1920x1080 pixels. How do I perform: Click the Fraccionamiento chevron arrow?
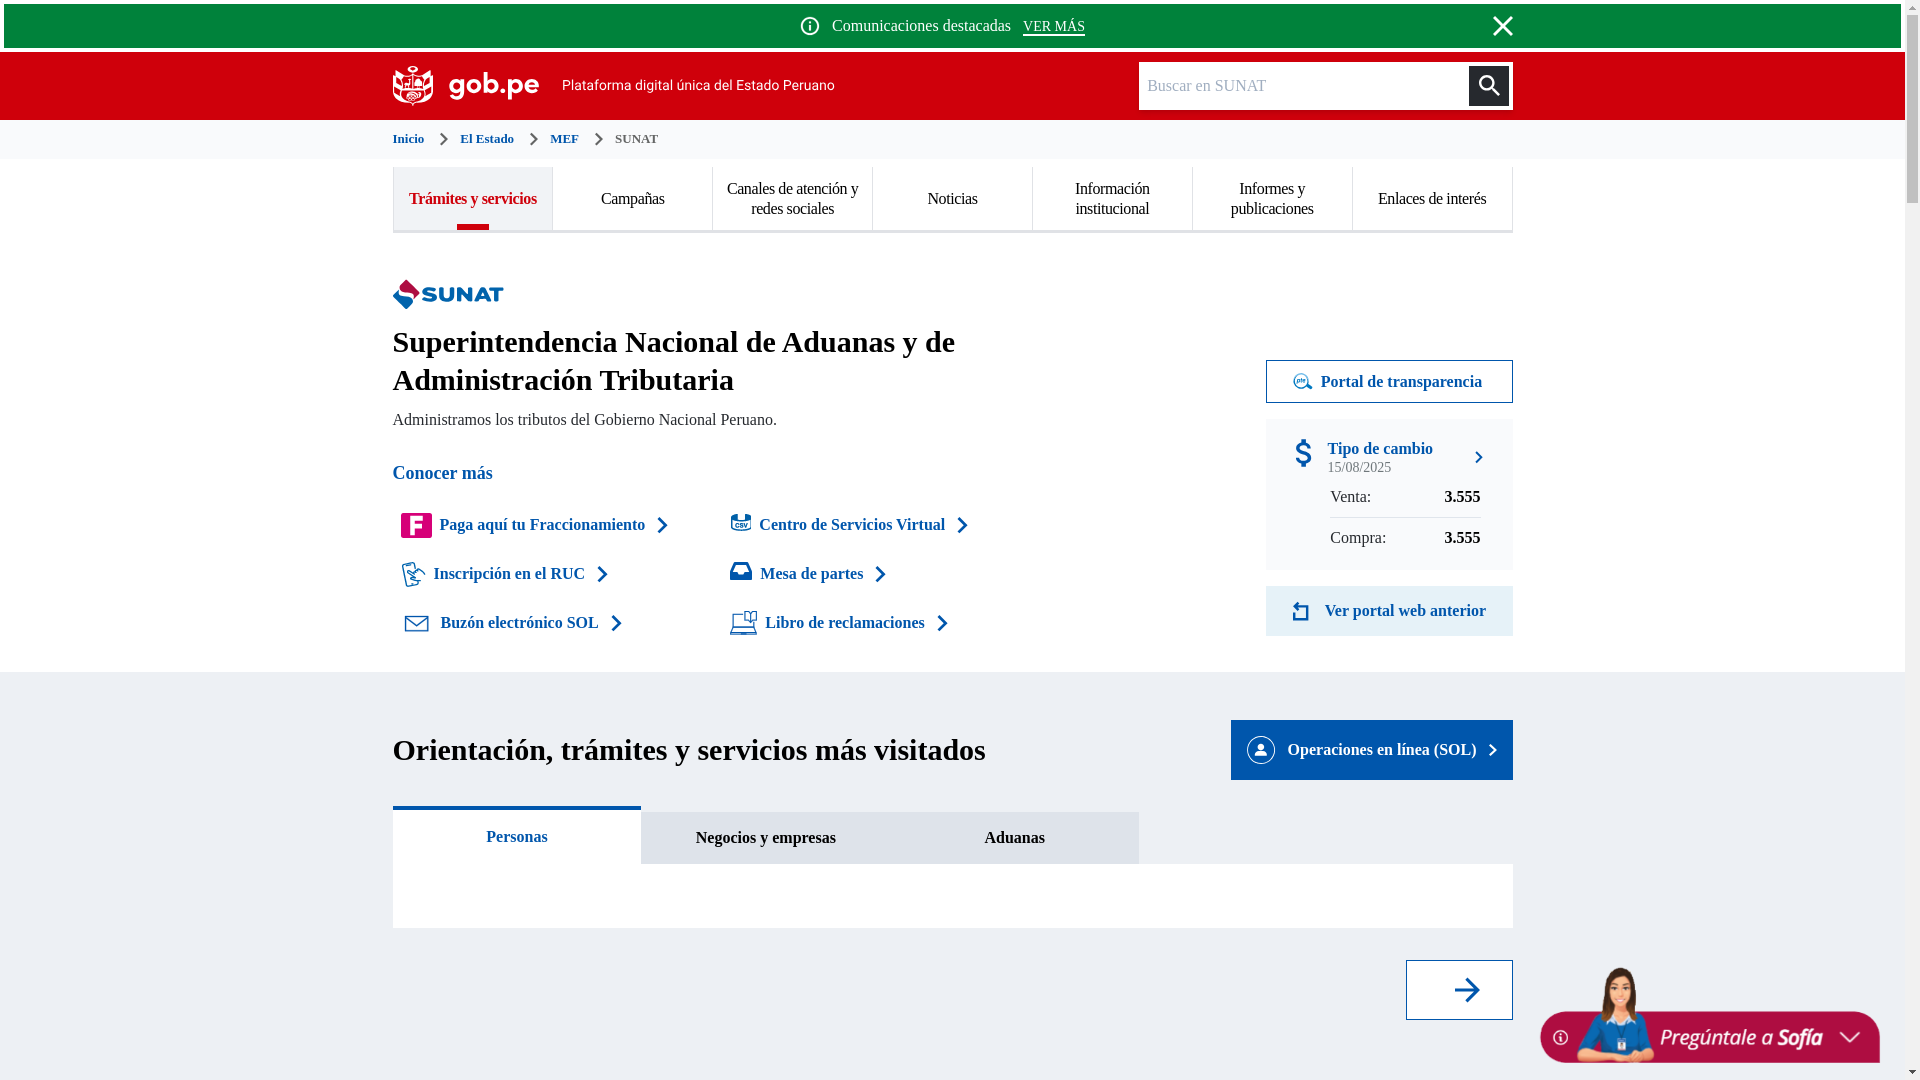coord(662,526)
